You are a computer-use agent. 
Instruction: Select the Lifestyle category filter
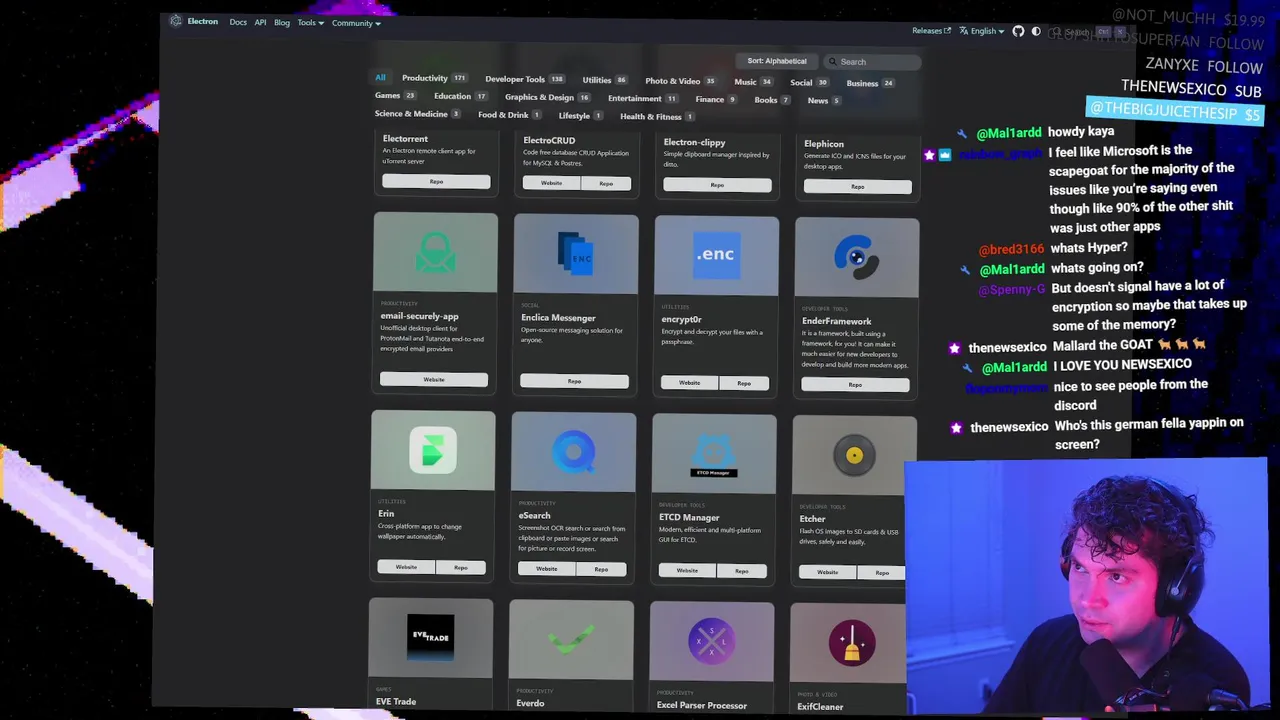tap(580, 116)
